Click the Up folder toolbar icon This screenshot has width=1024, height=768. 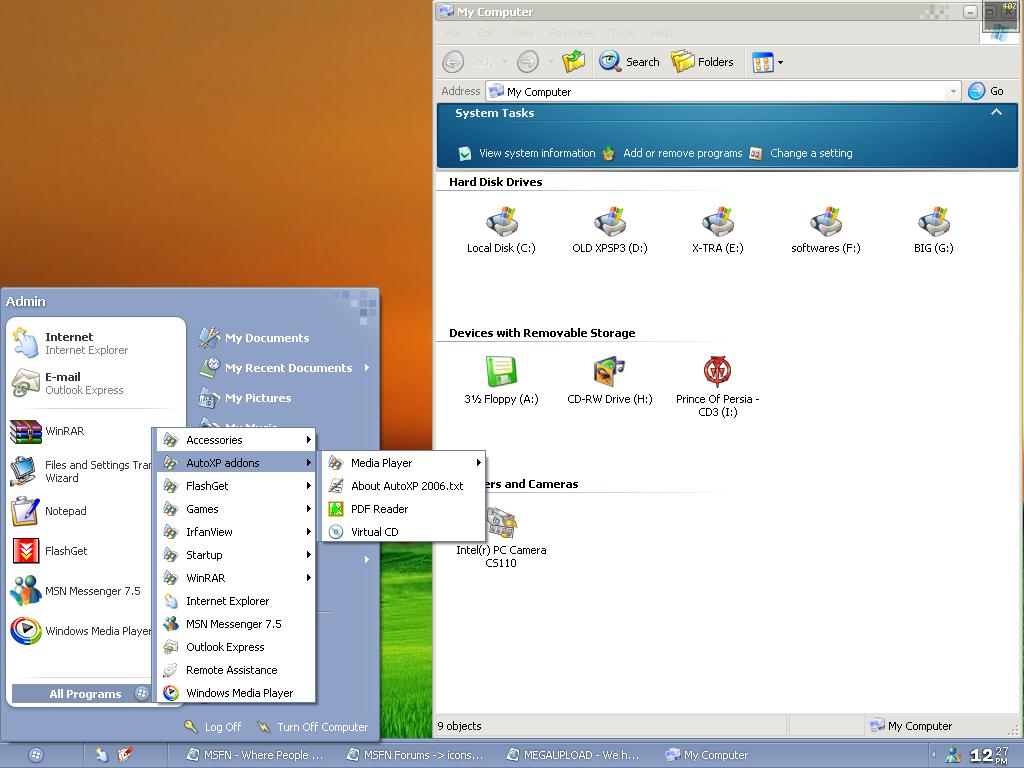(573, 61)
